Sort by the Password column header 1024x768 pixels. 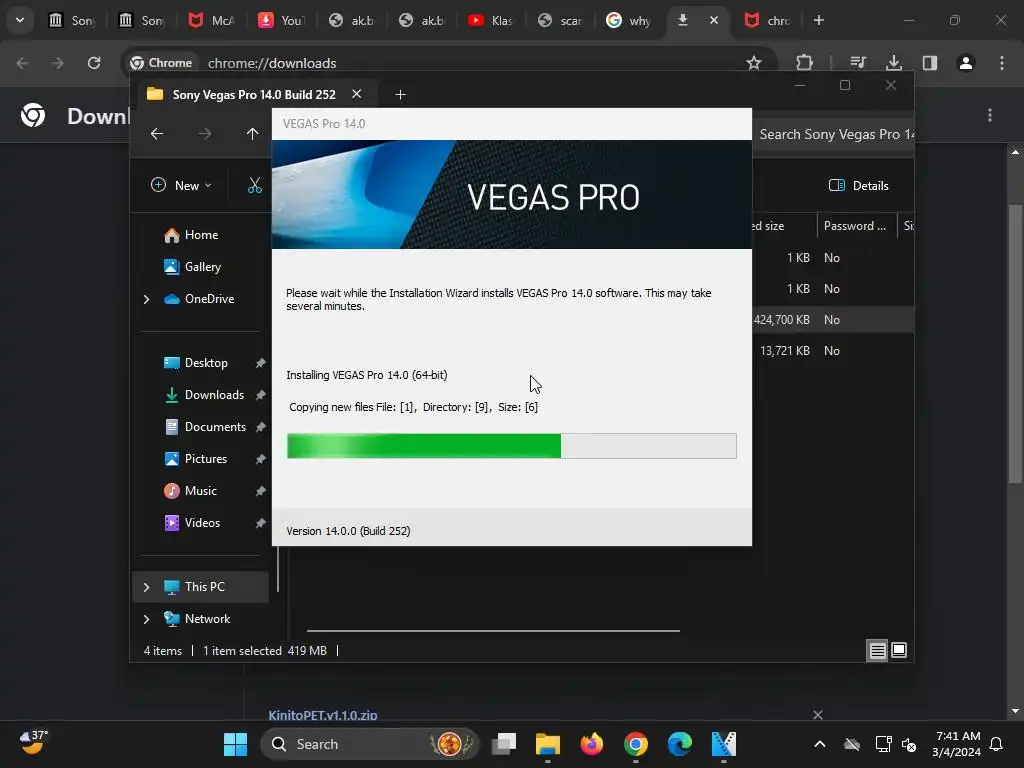855,226
